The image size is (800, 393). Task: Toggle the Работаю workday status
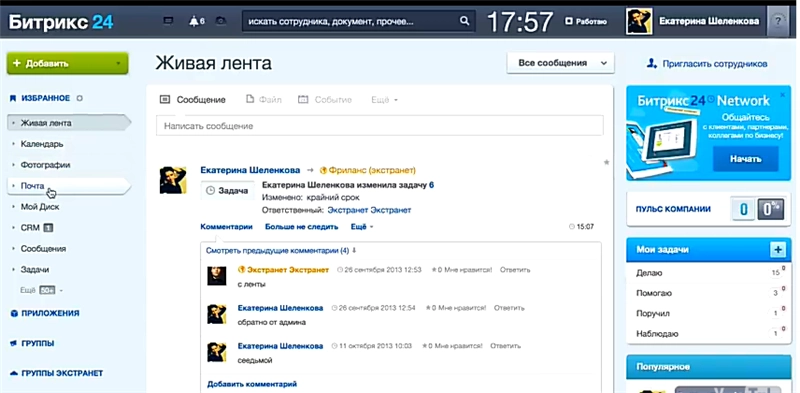[x=586, y=21]
